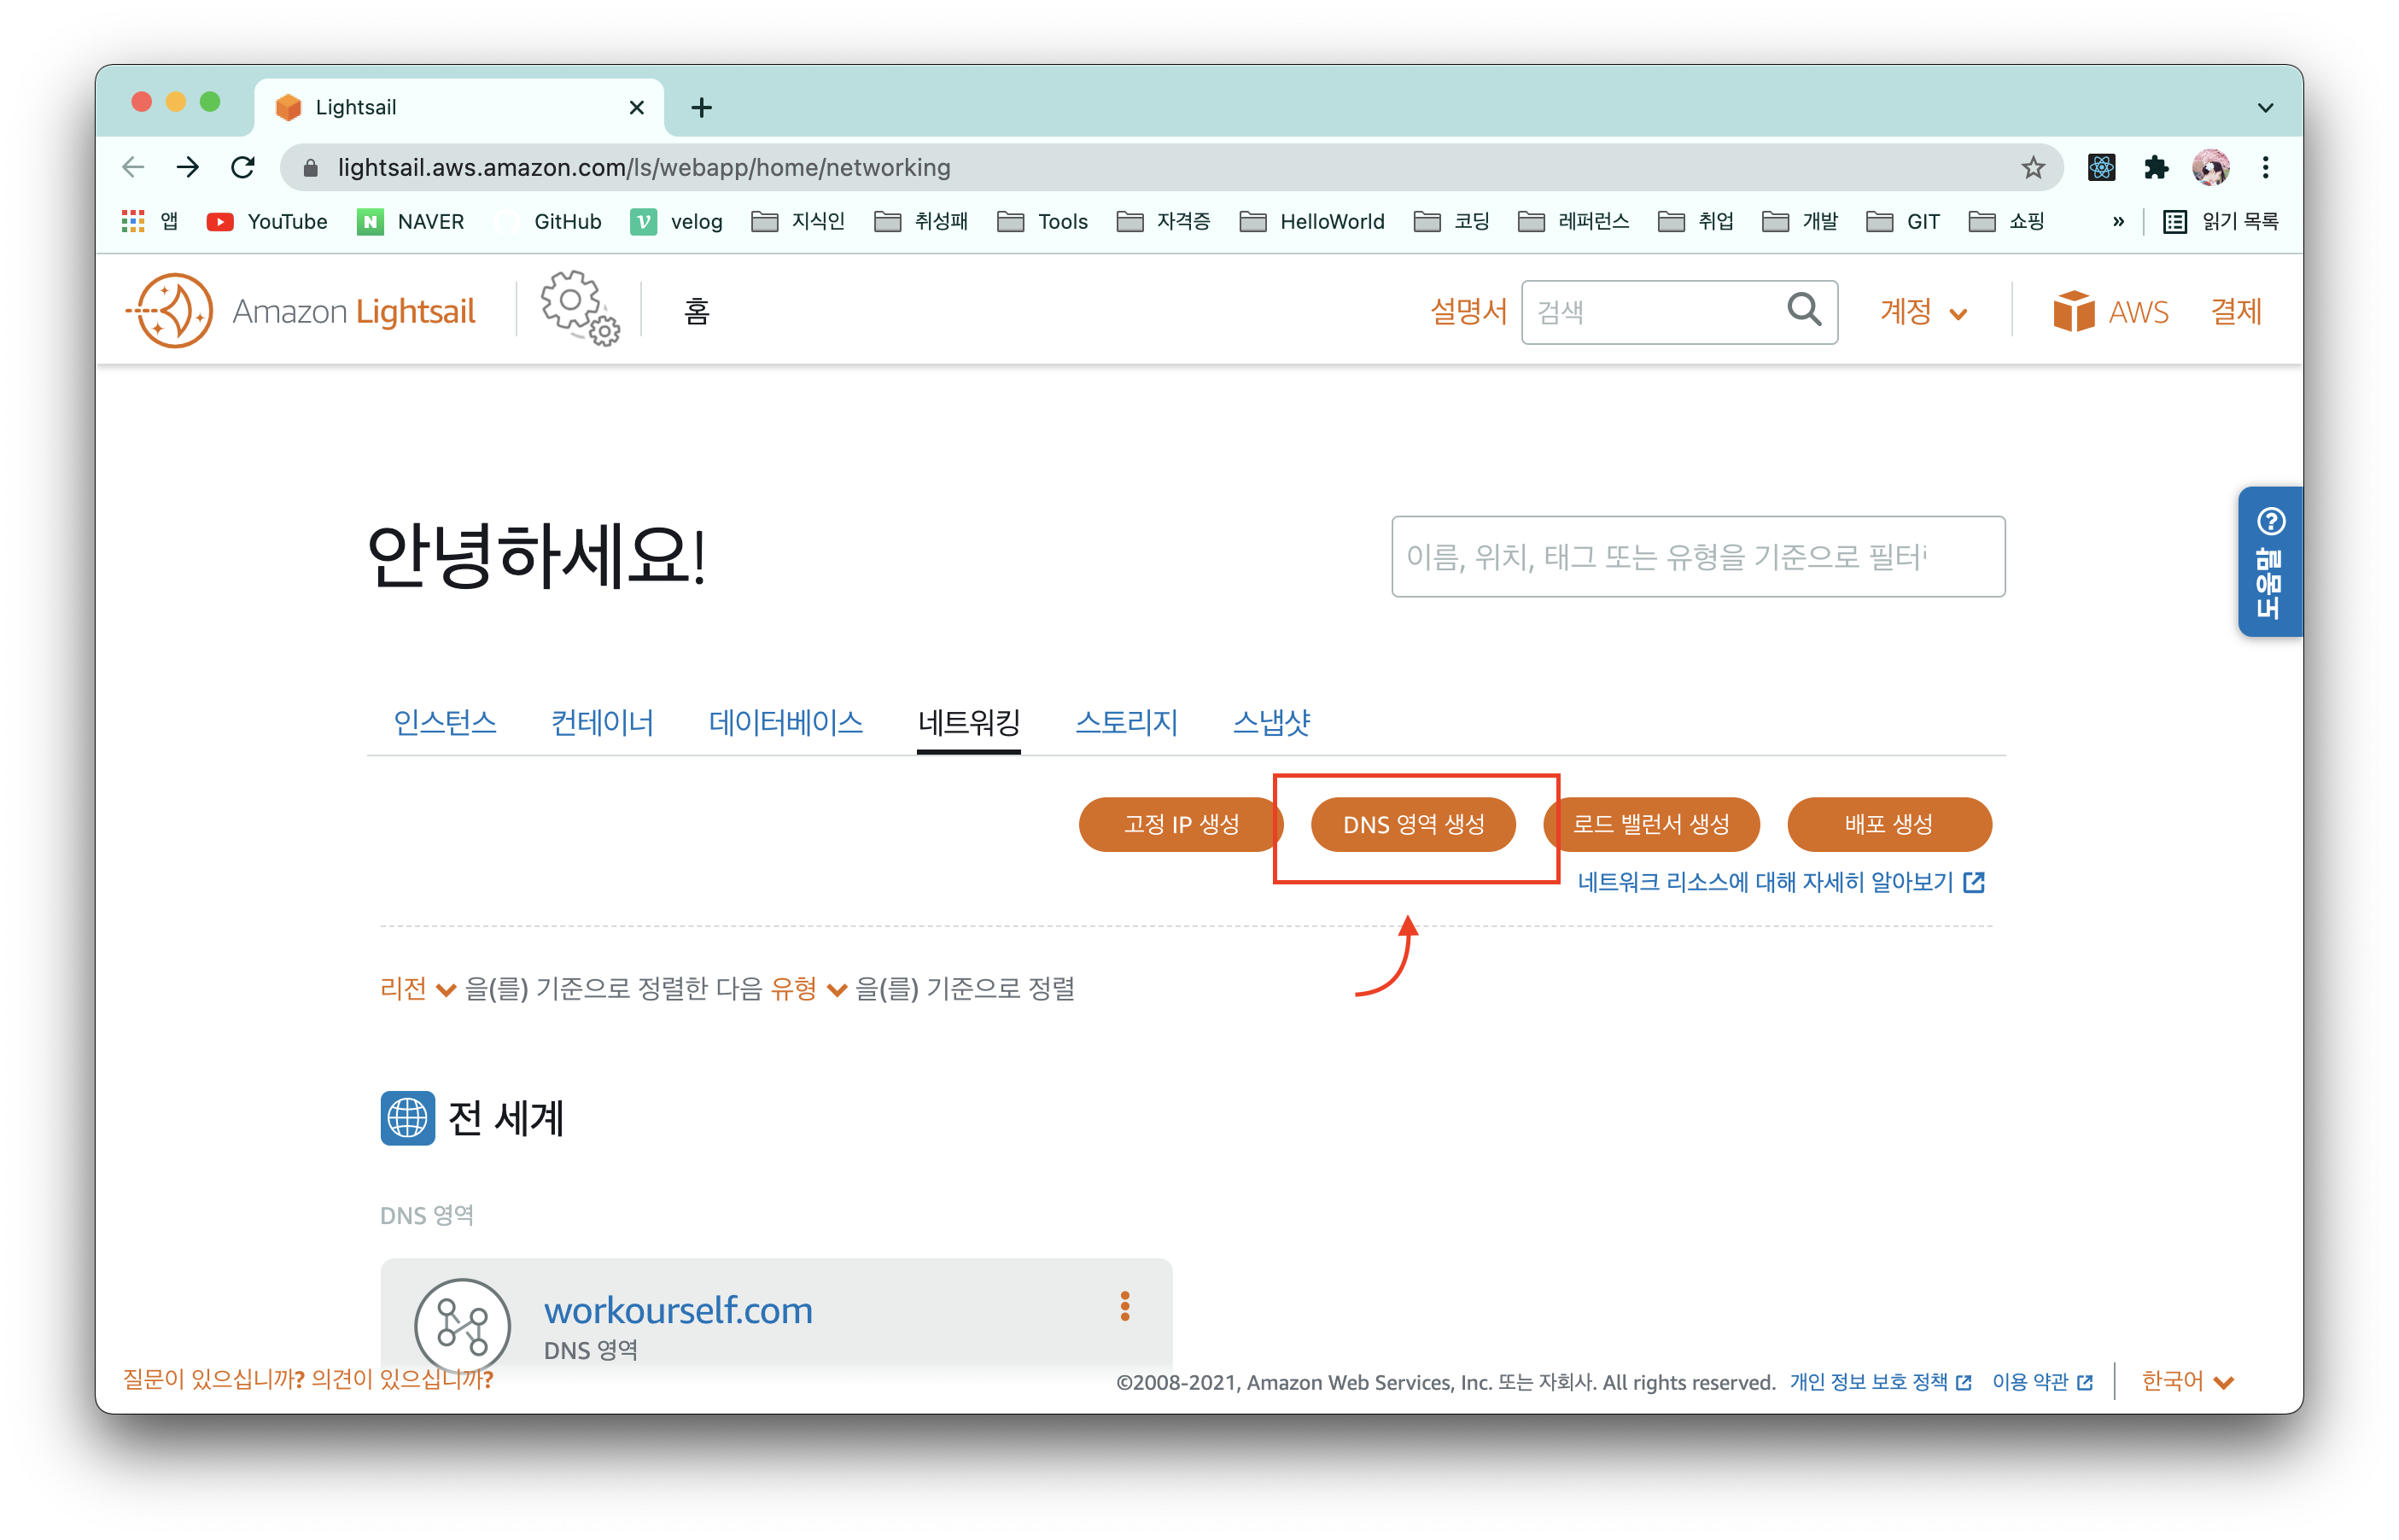Click the resource filter input field
Image resolution: width=2399 pixels, height=1540 pixels.
click(1697, 557)
